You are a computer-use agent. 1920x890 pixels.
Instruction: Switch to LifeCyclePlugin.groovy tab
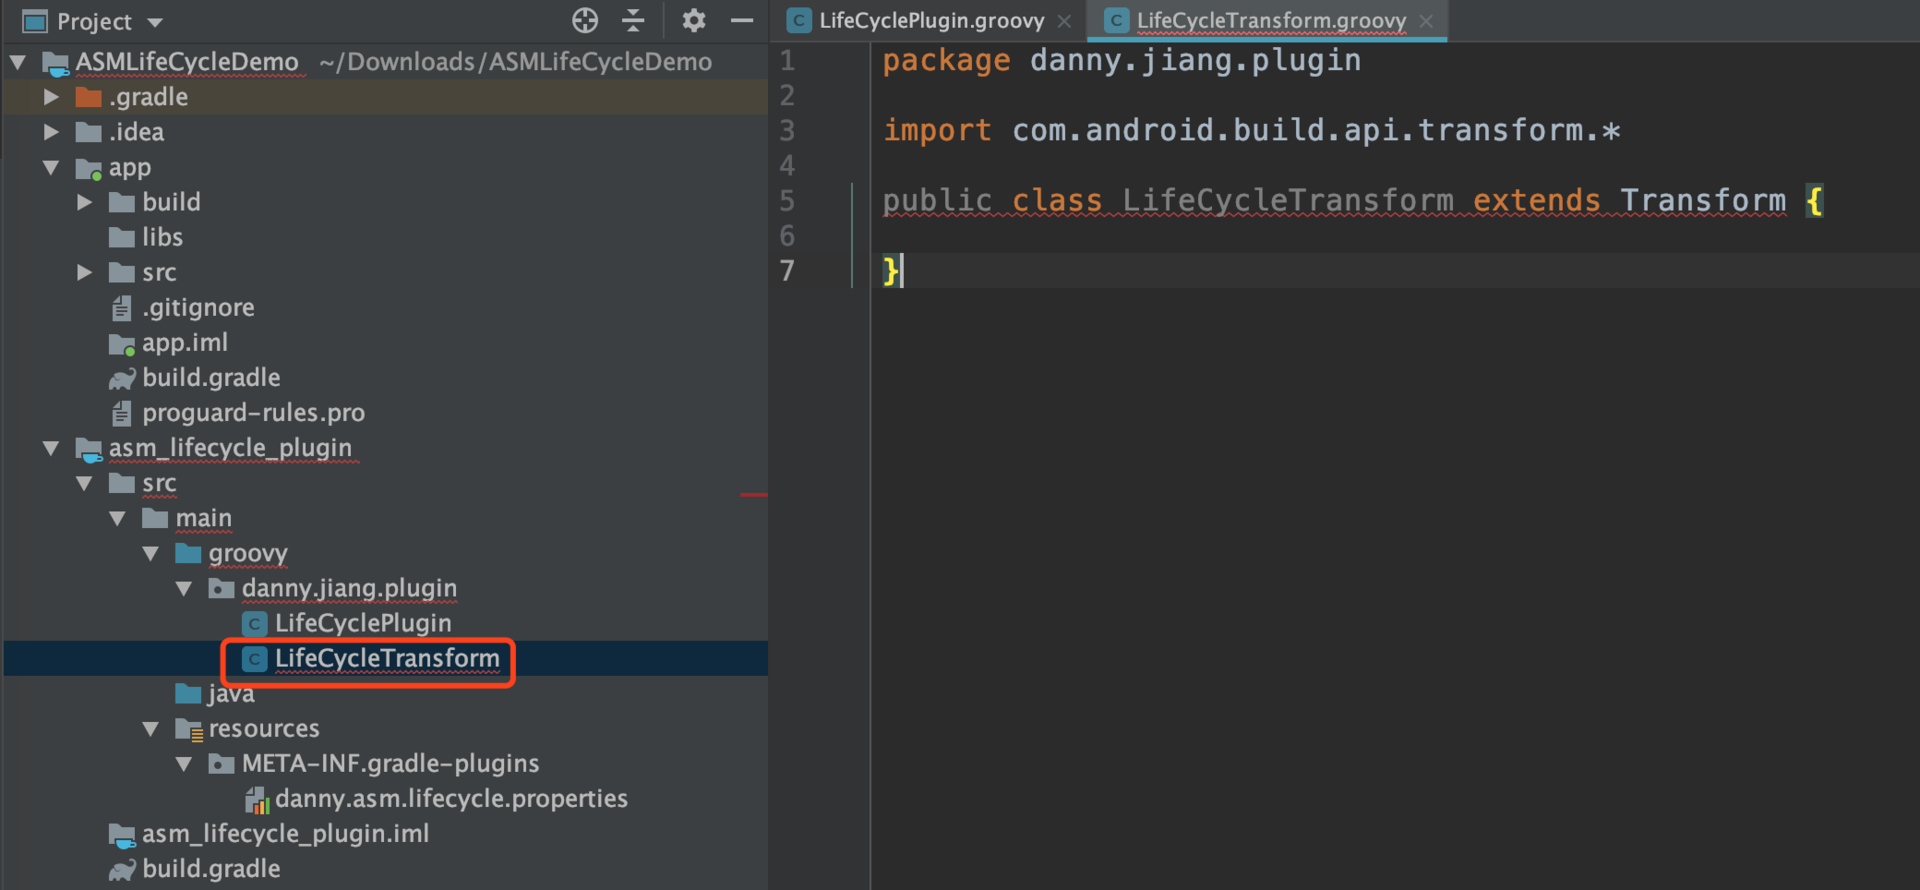931,21
